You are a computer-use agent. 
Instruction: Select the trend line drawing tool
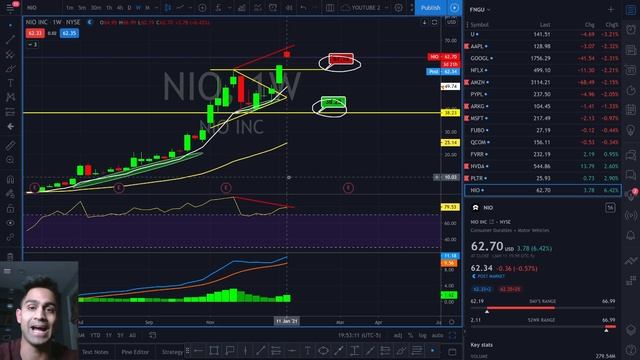coord(10,39)
